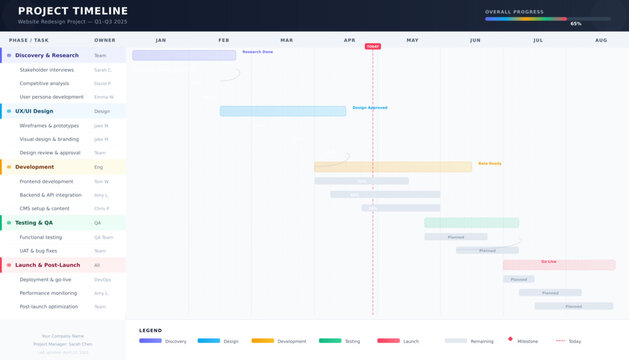Click the JAN month header
This screenshot has width=629, height=360.
click(161, 40)
